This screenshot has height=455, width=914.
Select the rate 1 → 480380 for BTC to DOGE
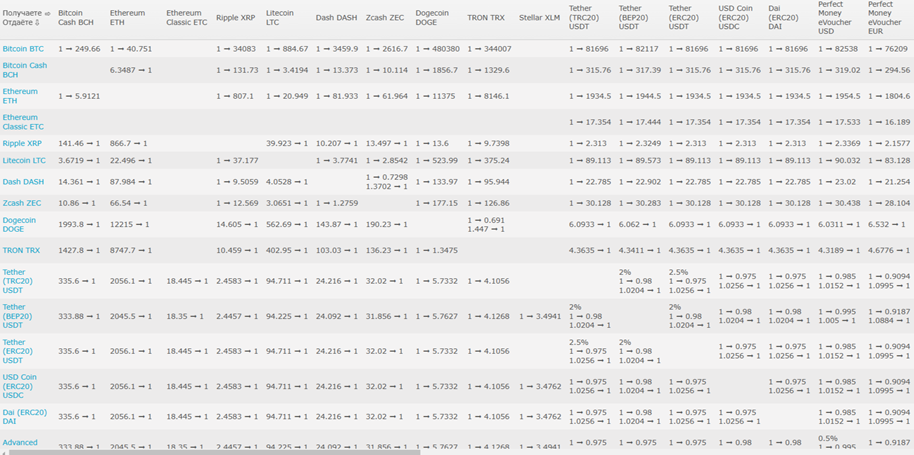pyautogui.click(x=438, y=49)
